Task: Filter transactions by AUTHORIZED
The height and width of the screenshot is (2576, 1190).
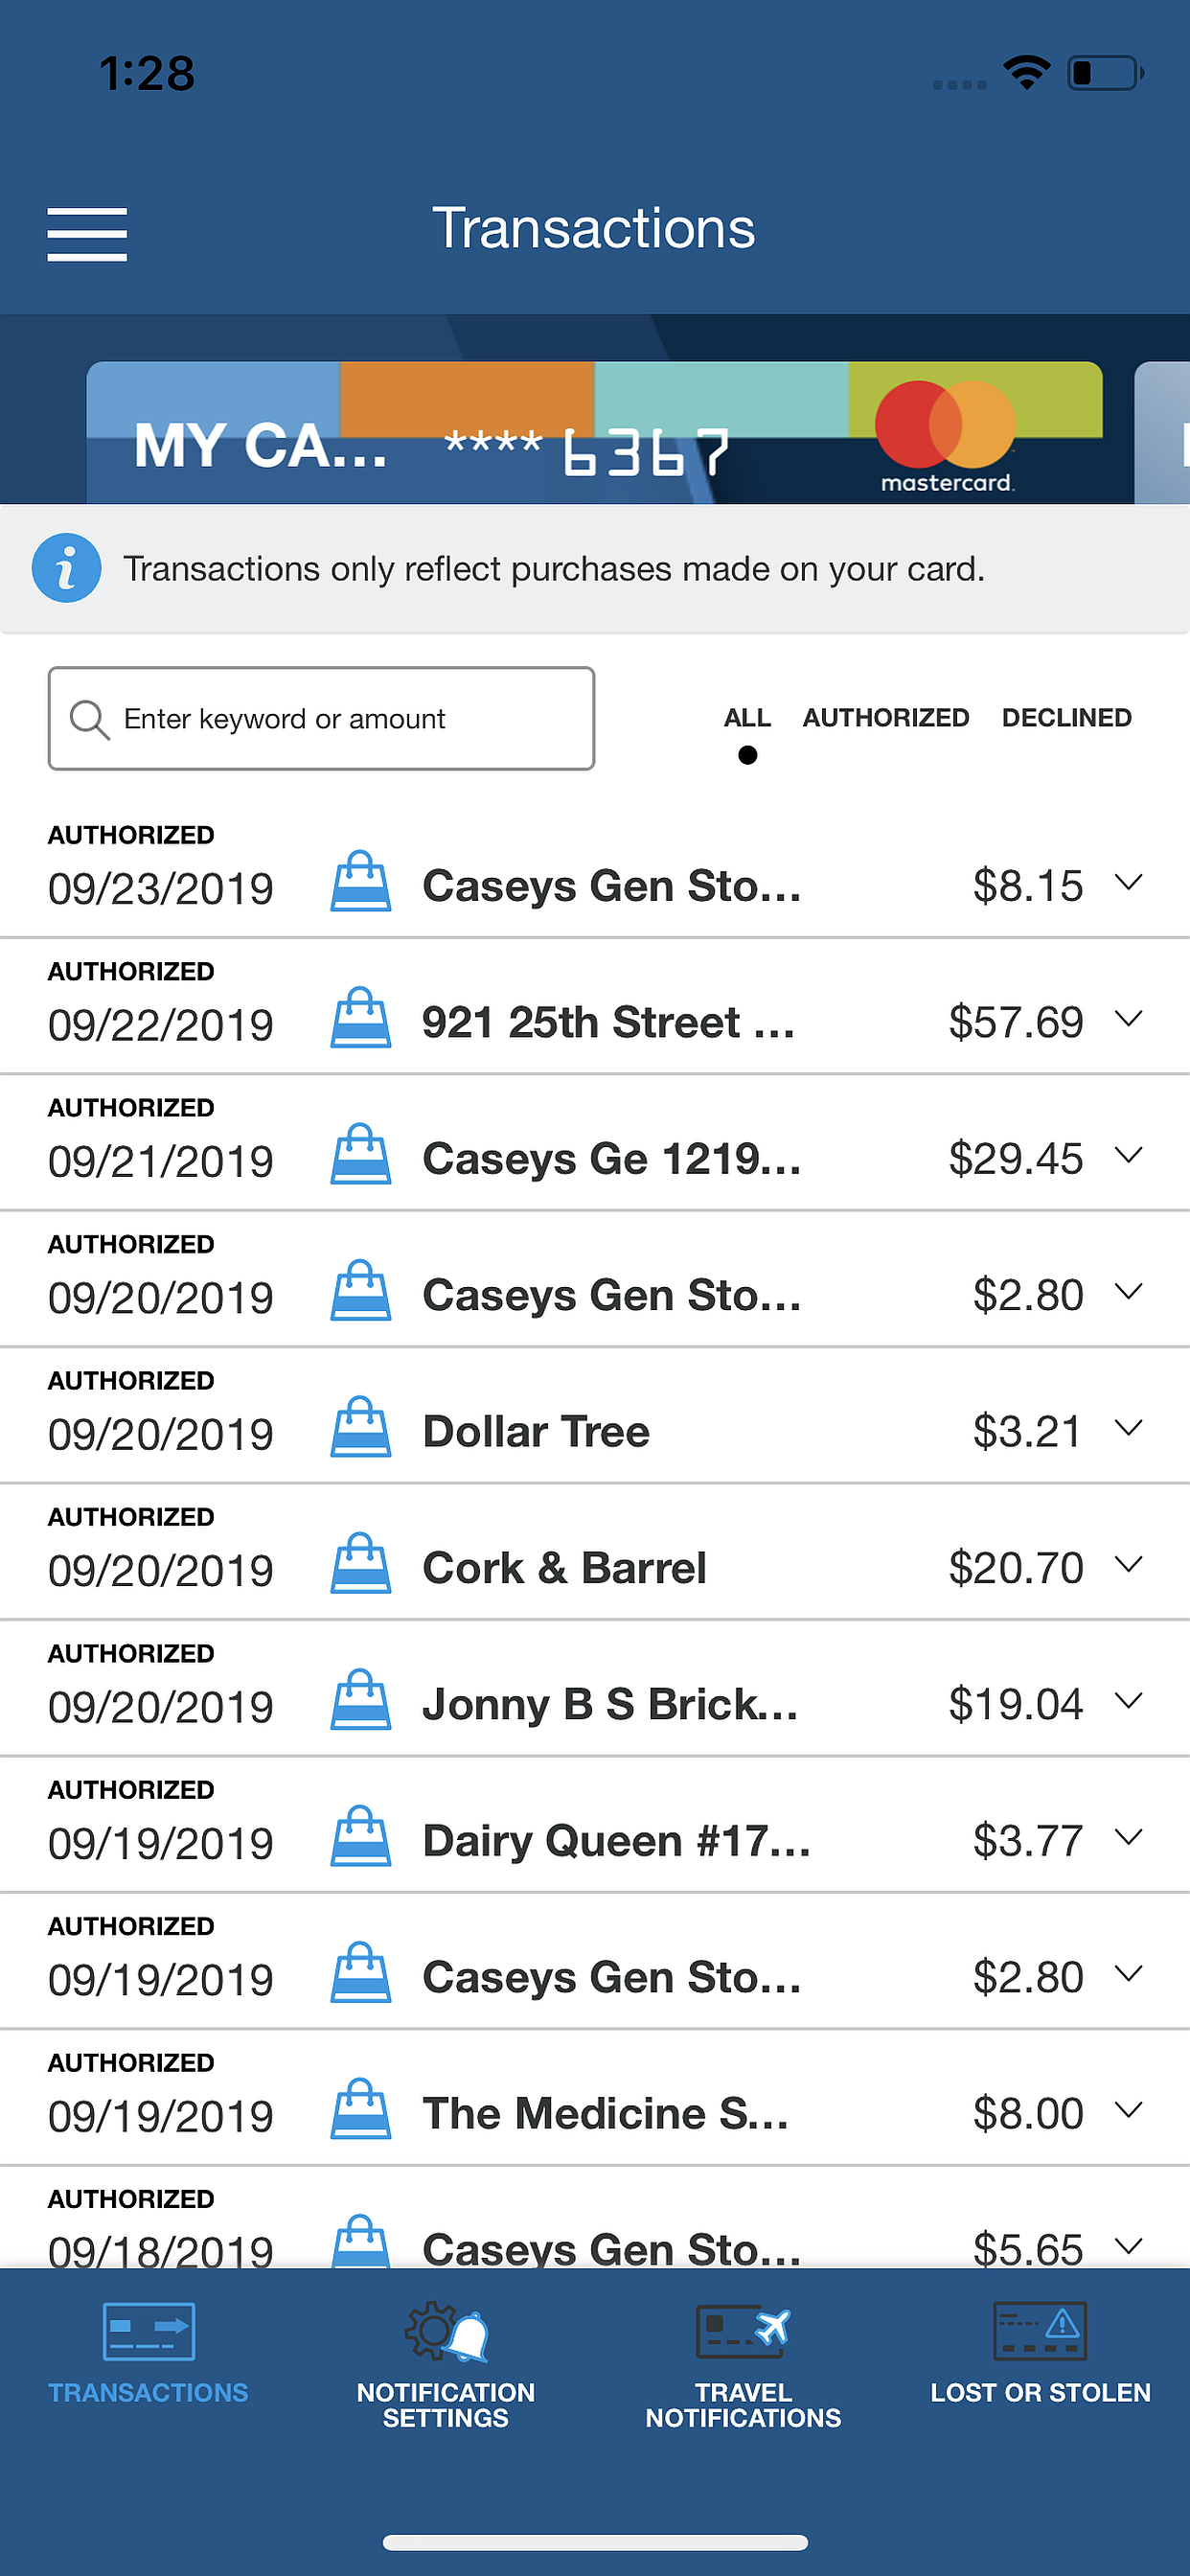Action: 886,718
